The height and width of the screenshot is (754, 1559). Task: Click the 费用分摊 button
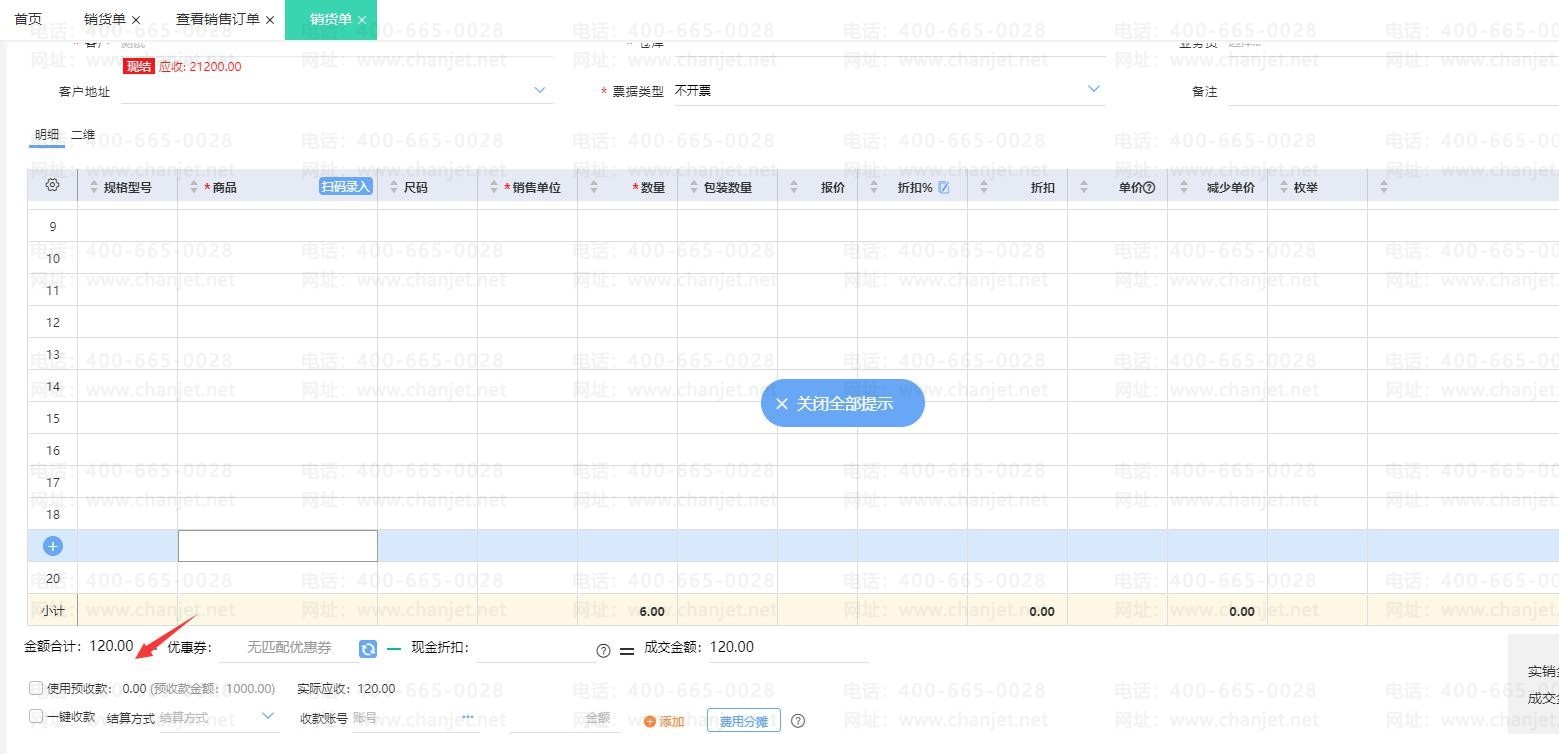click(x=743, y=720)
